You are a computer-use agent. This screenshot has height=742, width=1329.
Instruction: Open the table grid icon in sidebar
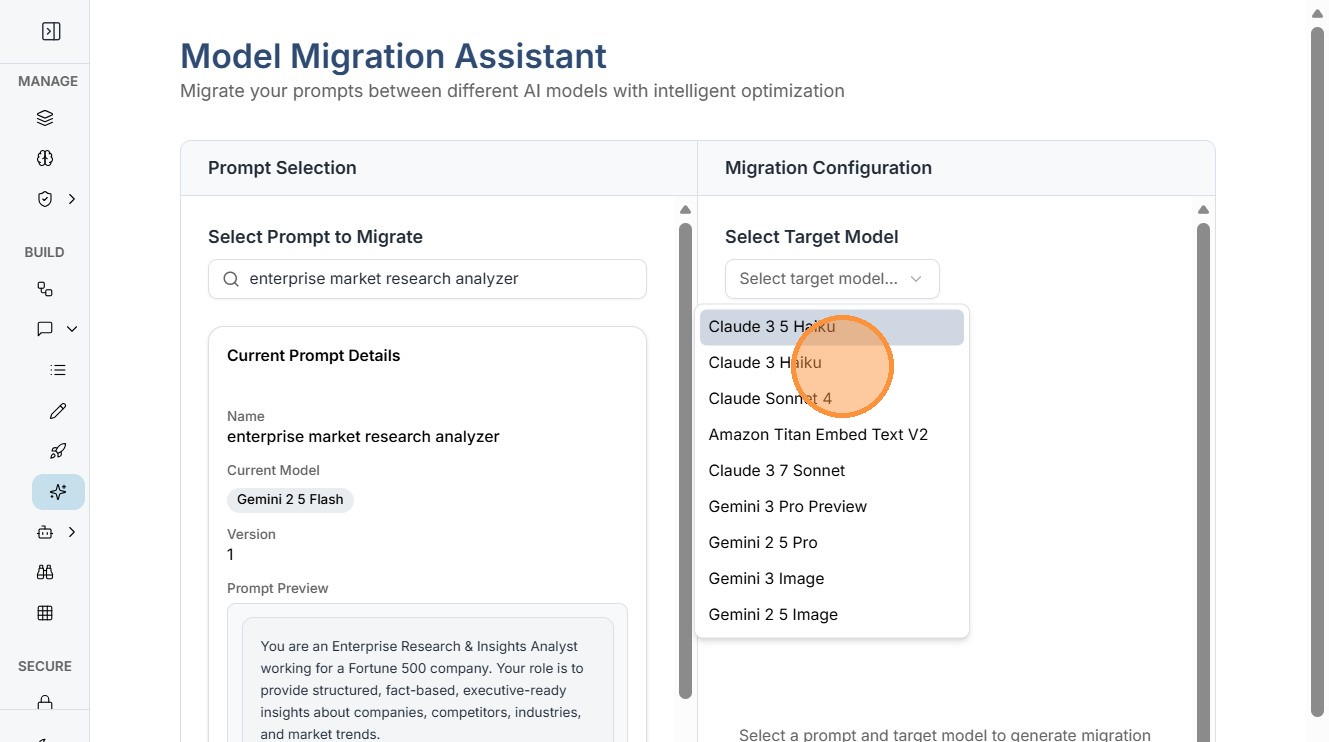click(x=45, y=613)
